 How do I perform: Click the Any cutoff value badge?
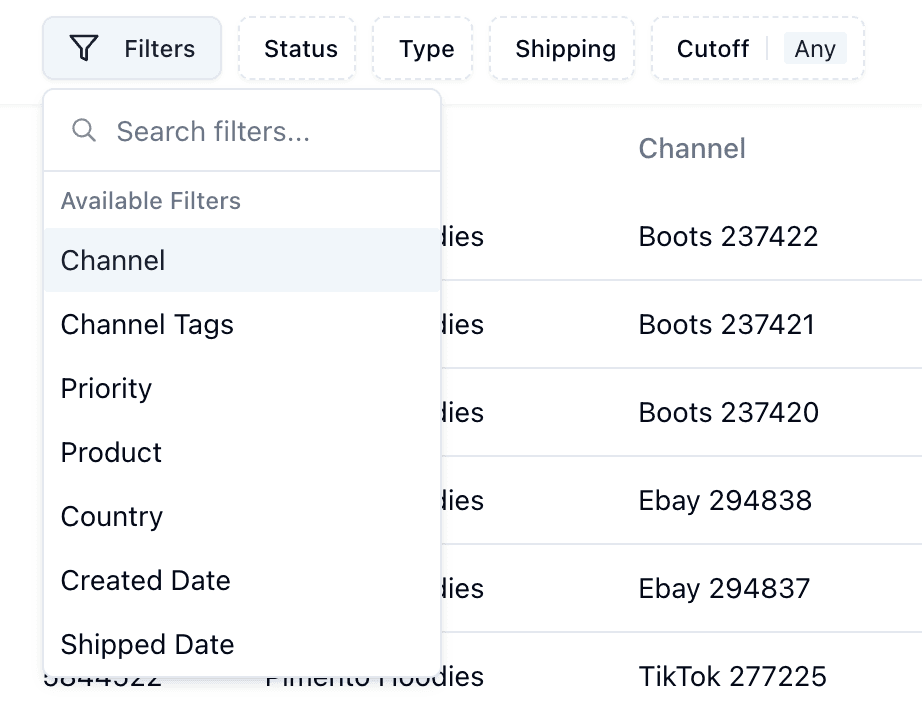(815, 49)
